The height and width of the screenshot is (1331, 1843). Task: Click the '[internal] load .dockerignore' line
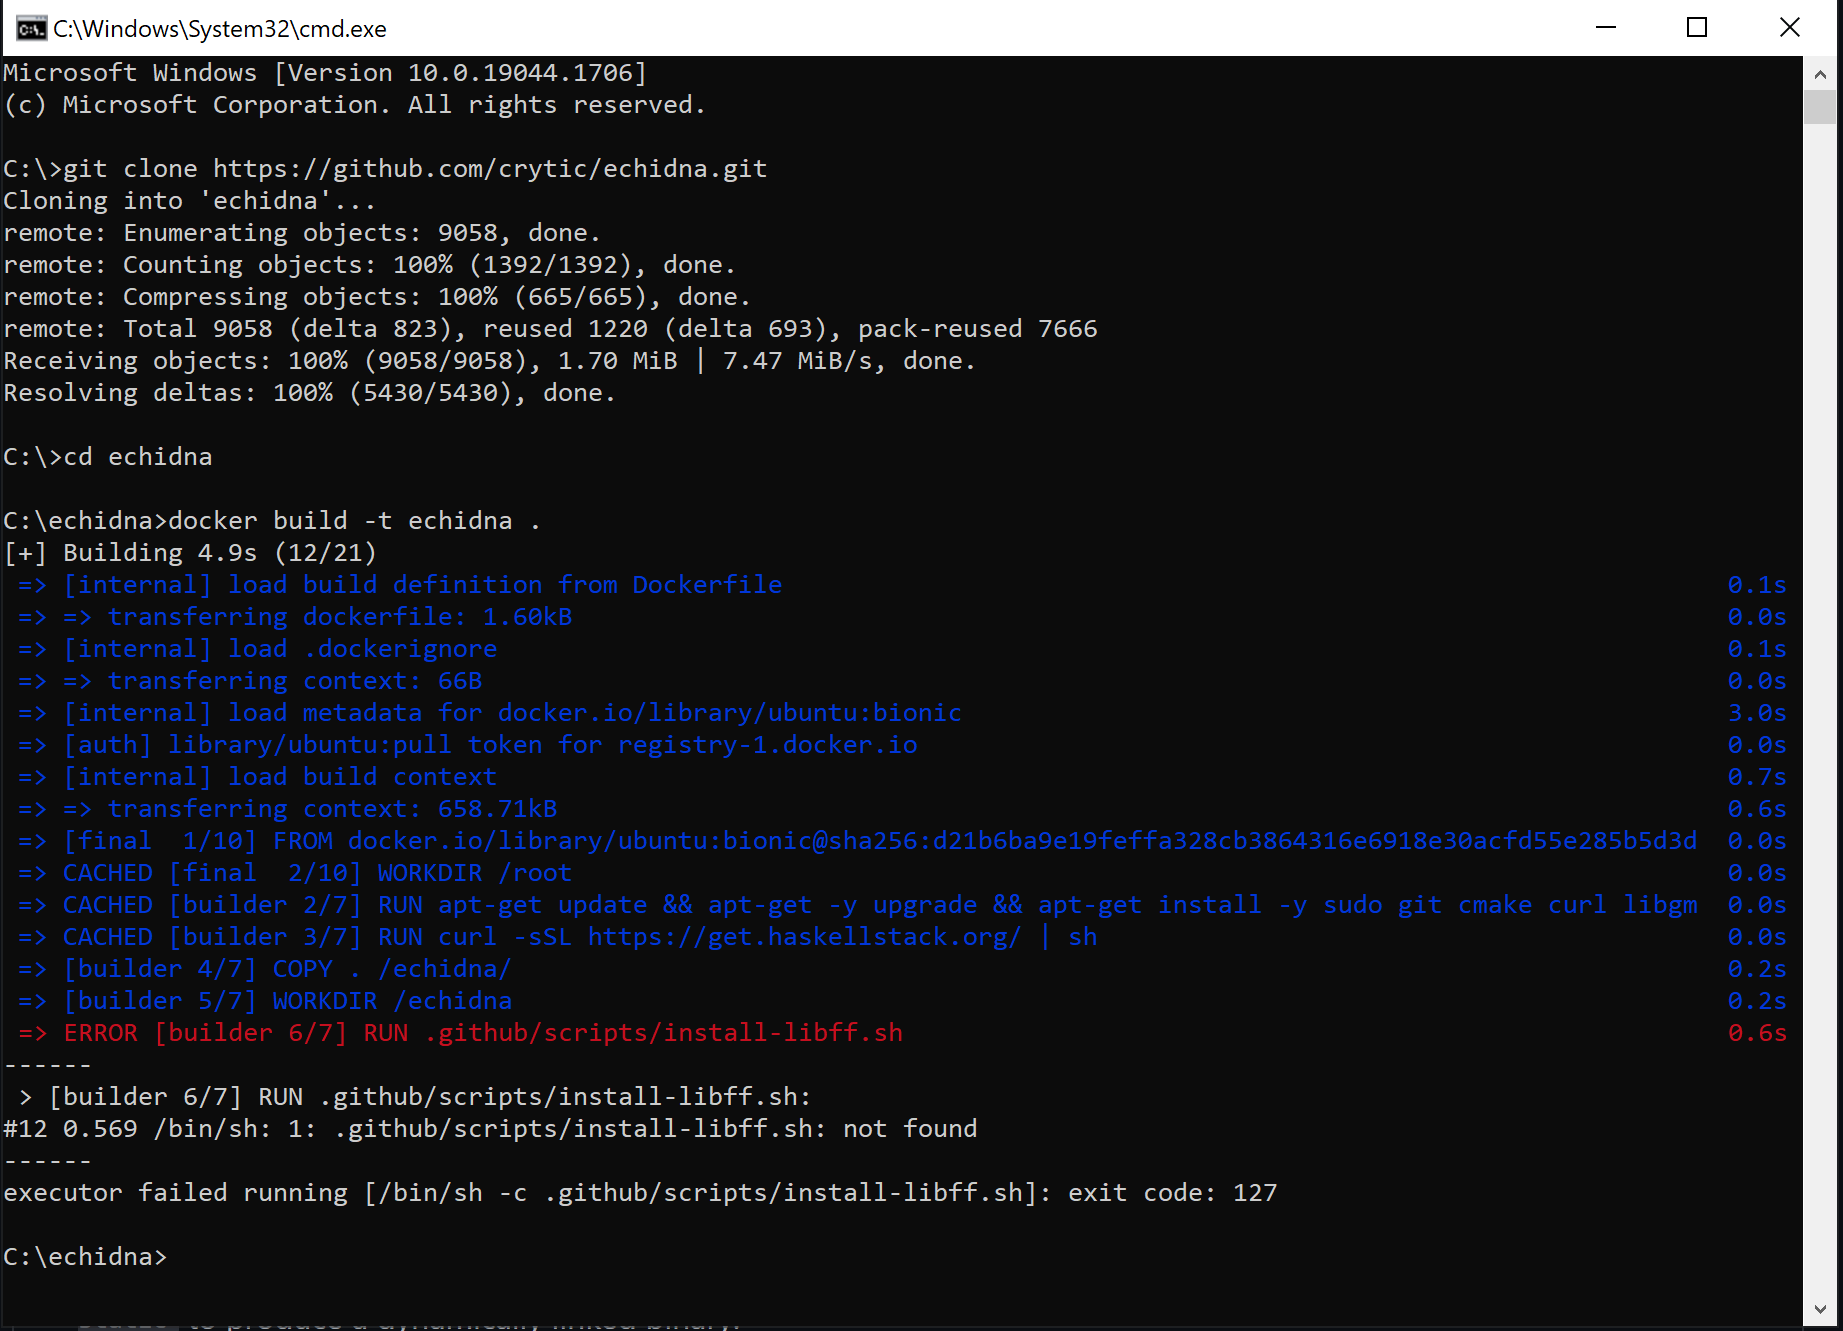click(x=257, y=649)
